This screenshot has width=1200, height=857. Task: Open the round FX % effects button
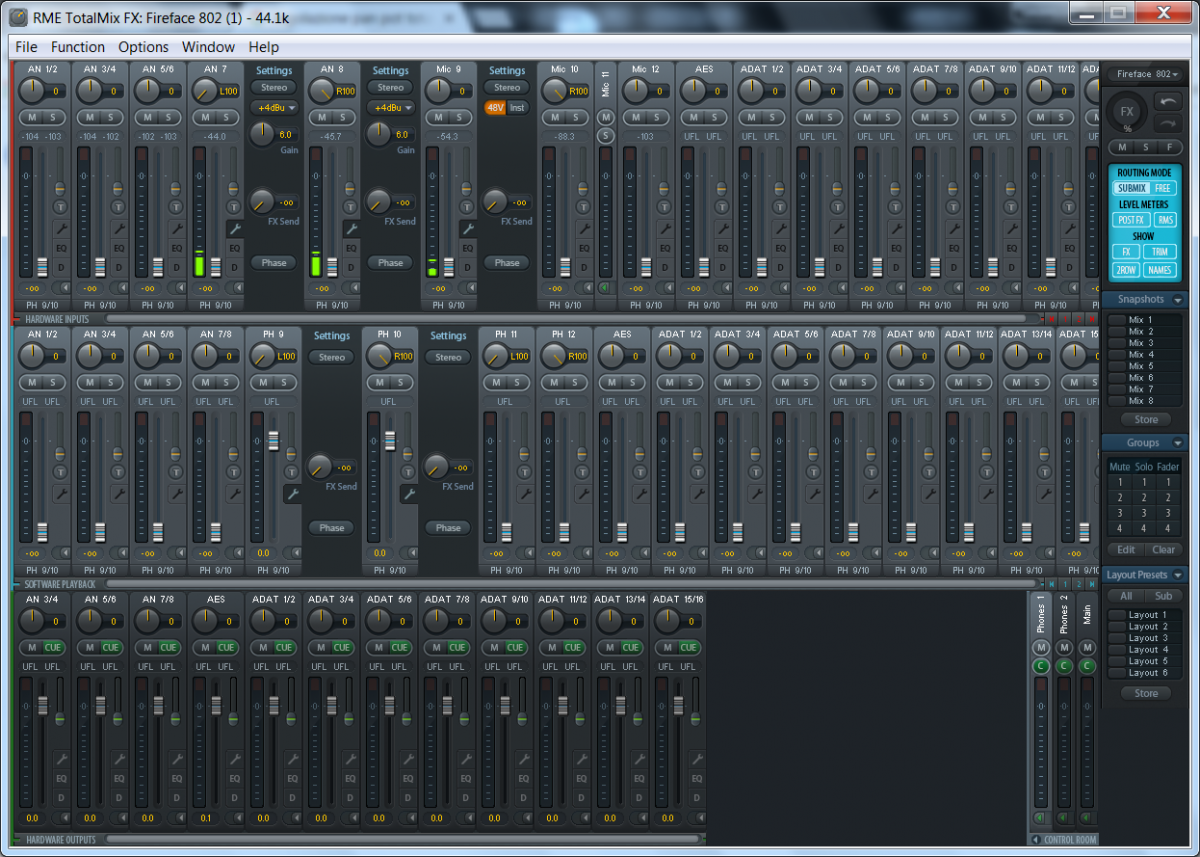[x=1127, y=112]
